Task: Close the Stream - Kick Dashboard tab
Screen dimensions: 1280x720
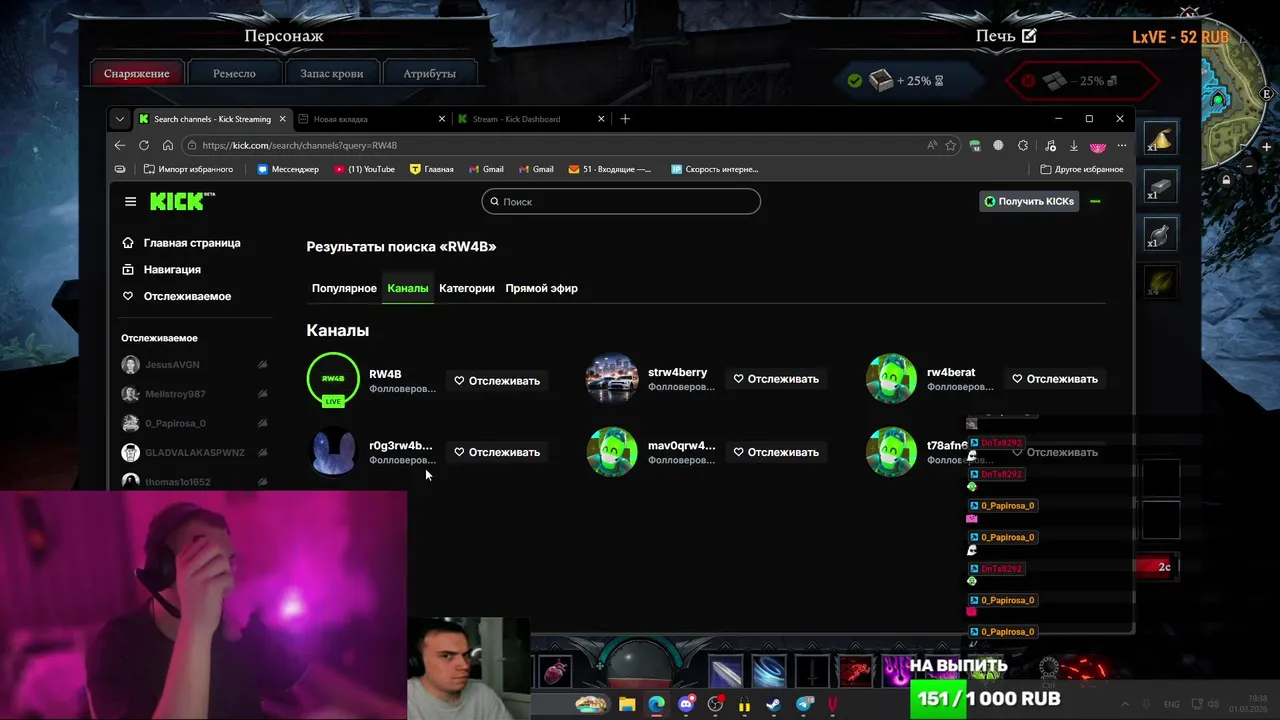Action: coord(601,118)
